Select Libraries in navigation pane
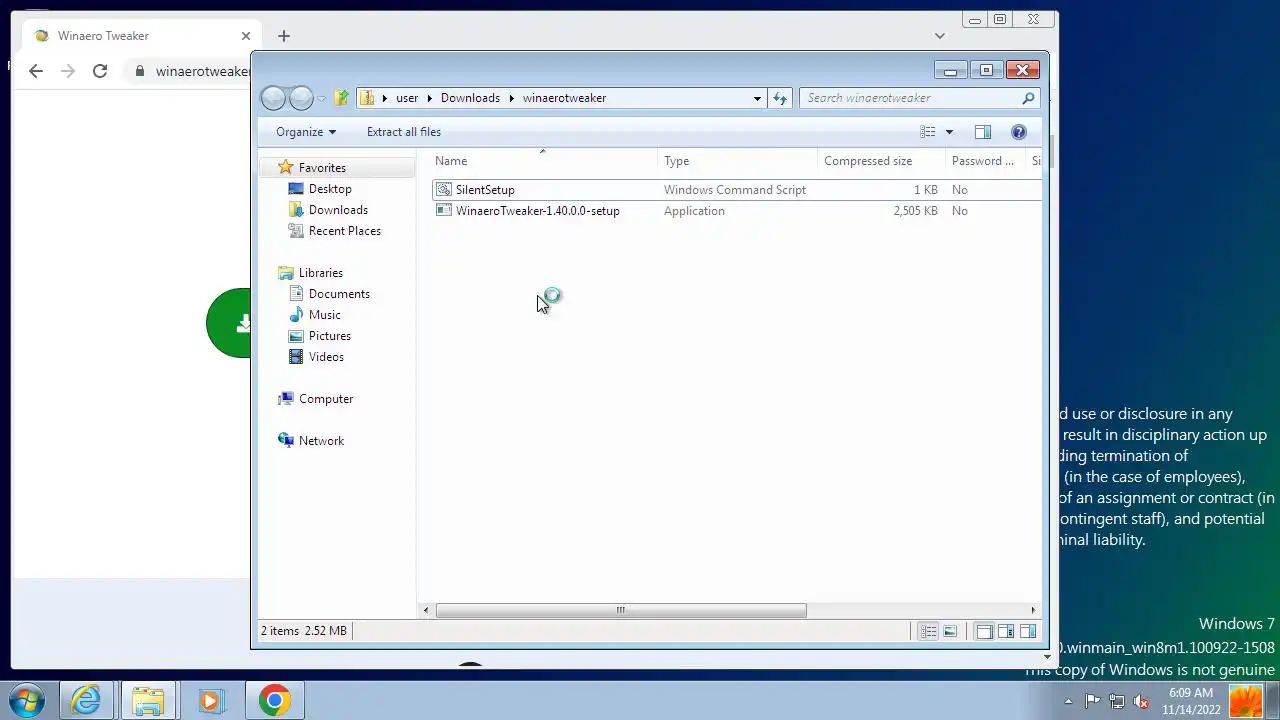Screen dimensions: 1280x720 321,273
